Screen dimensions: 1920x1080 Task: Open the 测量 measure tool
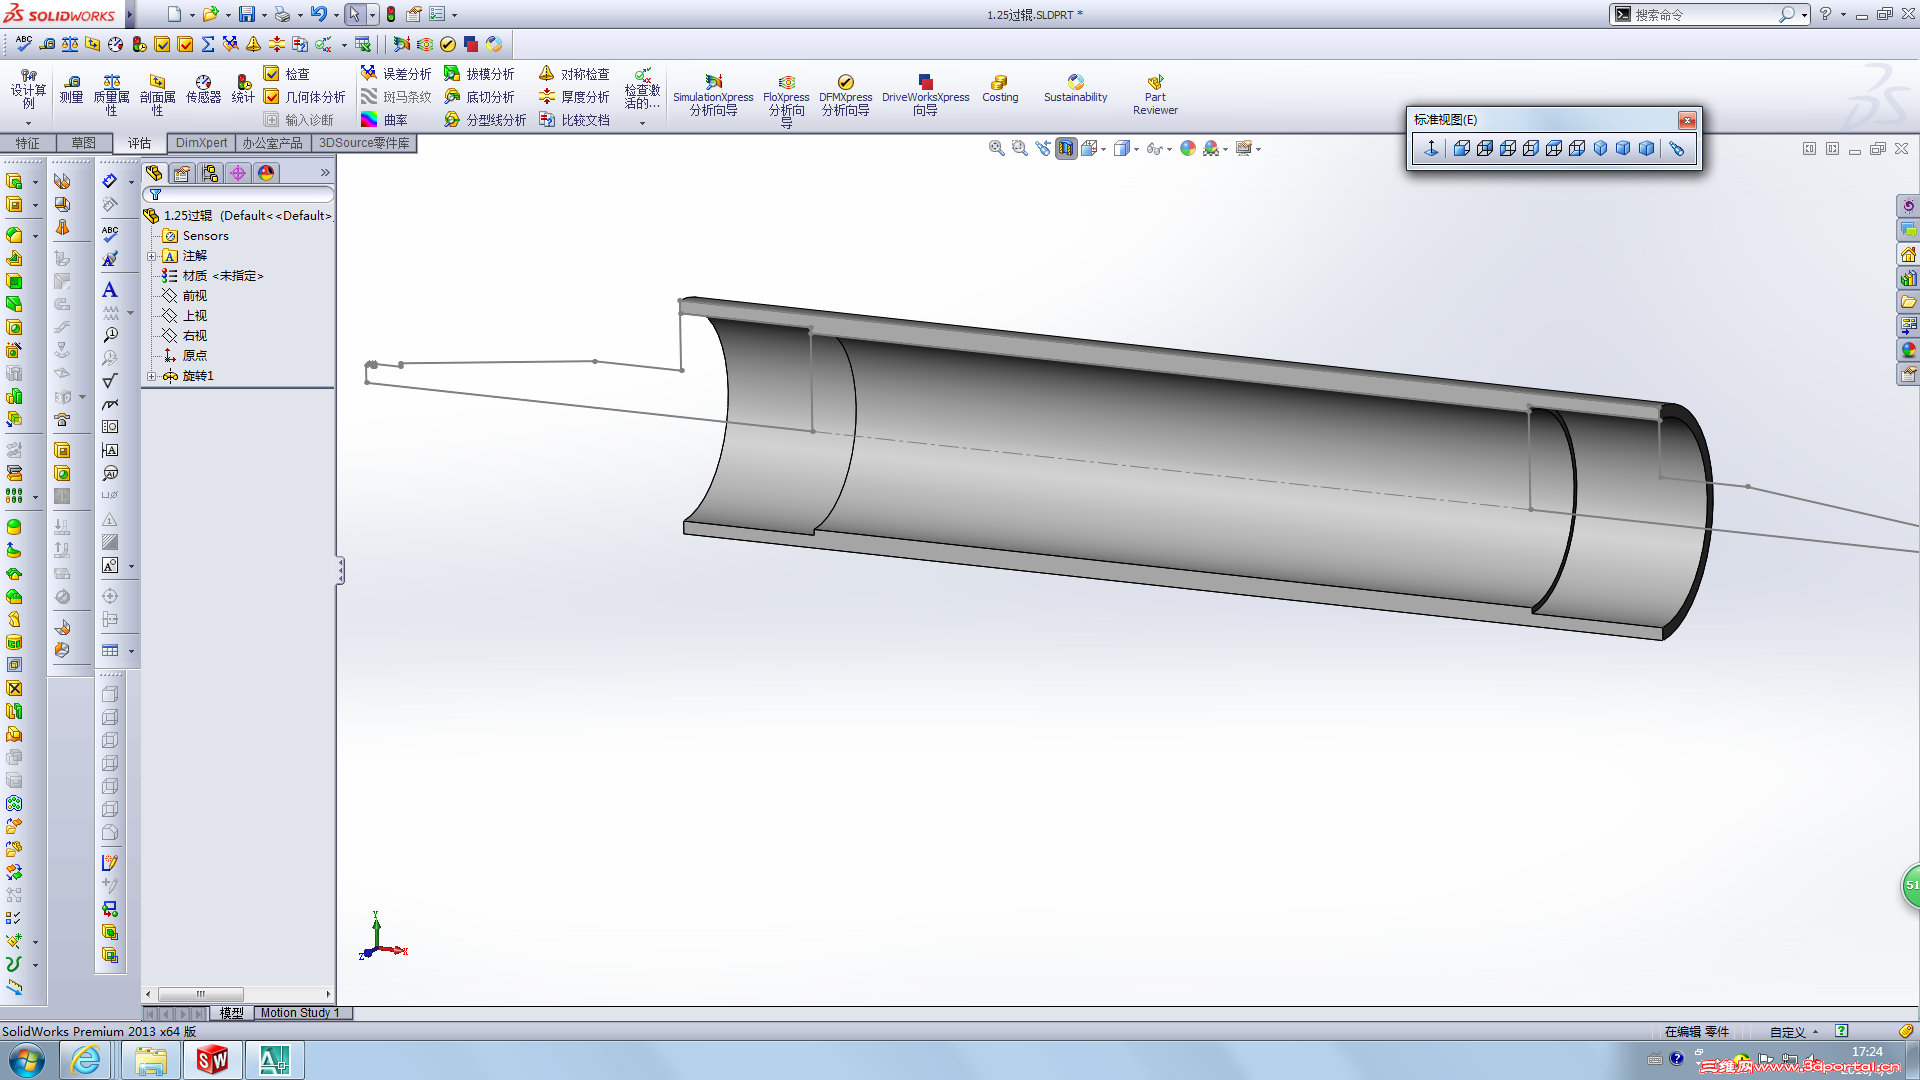click(x=71, y=88)
